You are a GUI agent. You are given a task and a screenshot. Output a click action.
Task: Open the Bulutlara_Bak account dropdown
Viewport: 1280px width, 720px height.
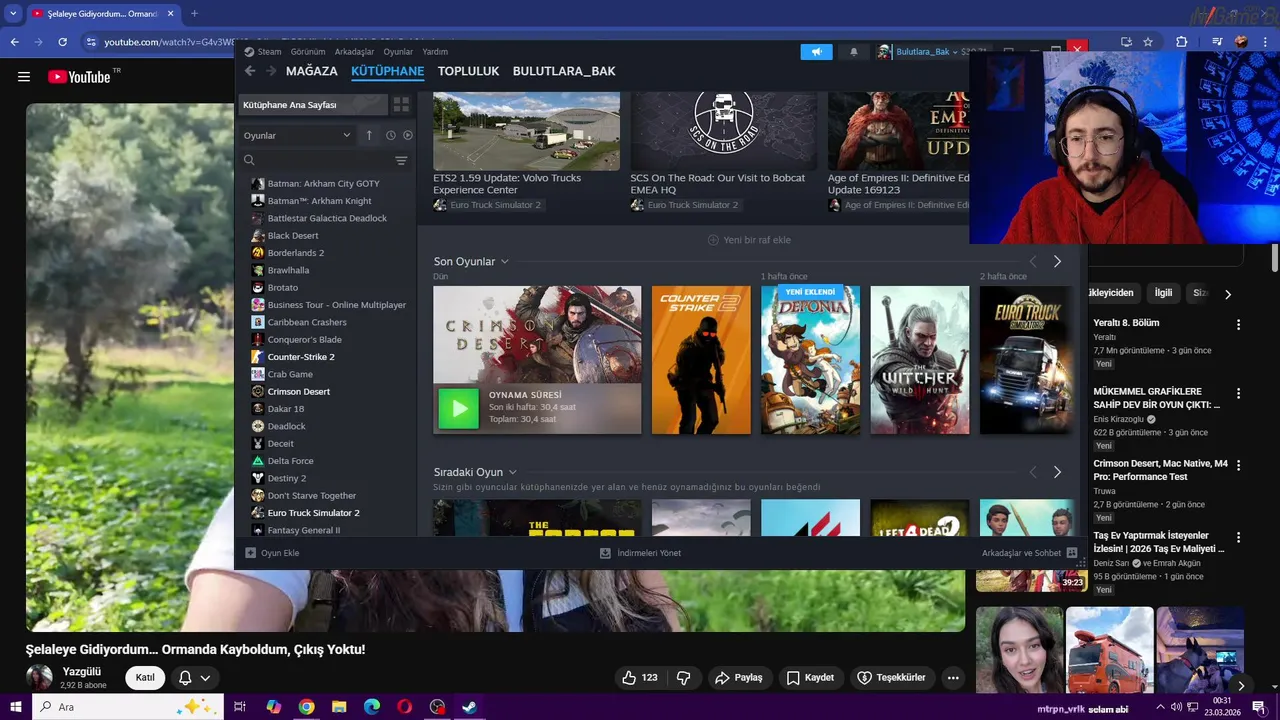(926, 52)
